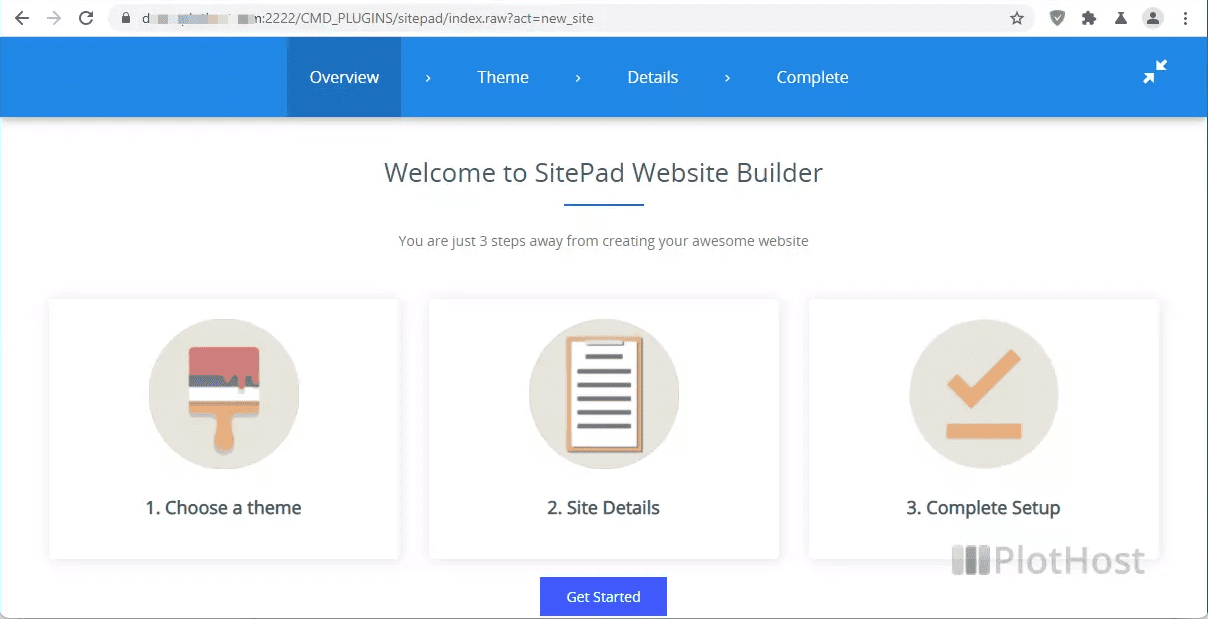Viewport: 1208px width, 619px height.
Task: Go to the Theme step tab
Action: coord(502,77)
